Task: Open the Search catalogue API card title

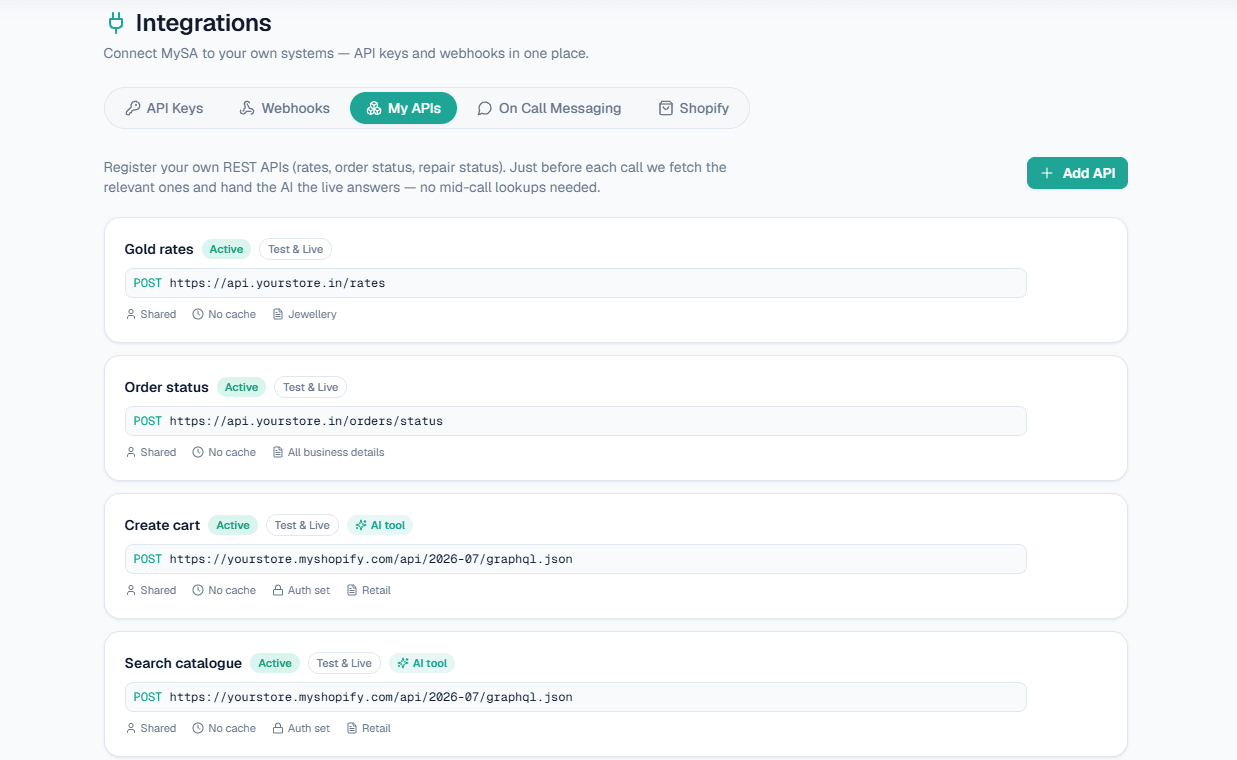Action: point(183,663)
